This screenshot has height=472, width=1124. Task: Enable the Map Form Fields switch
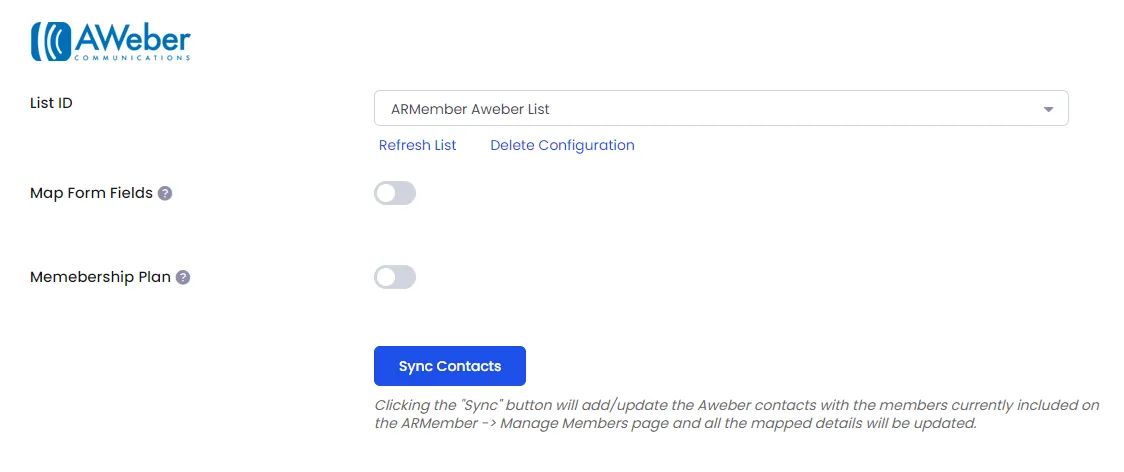pos(395,193)
